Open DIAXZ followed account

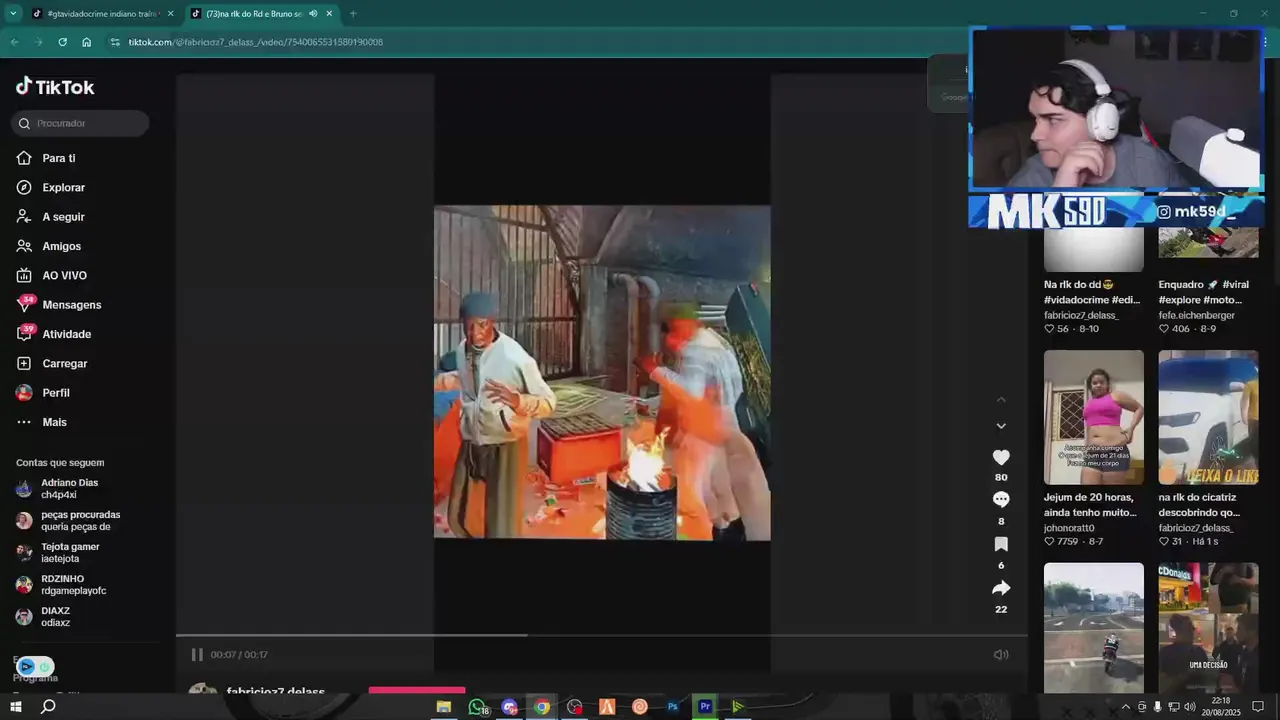tap(44, 617)
